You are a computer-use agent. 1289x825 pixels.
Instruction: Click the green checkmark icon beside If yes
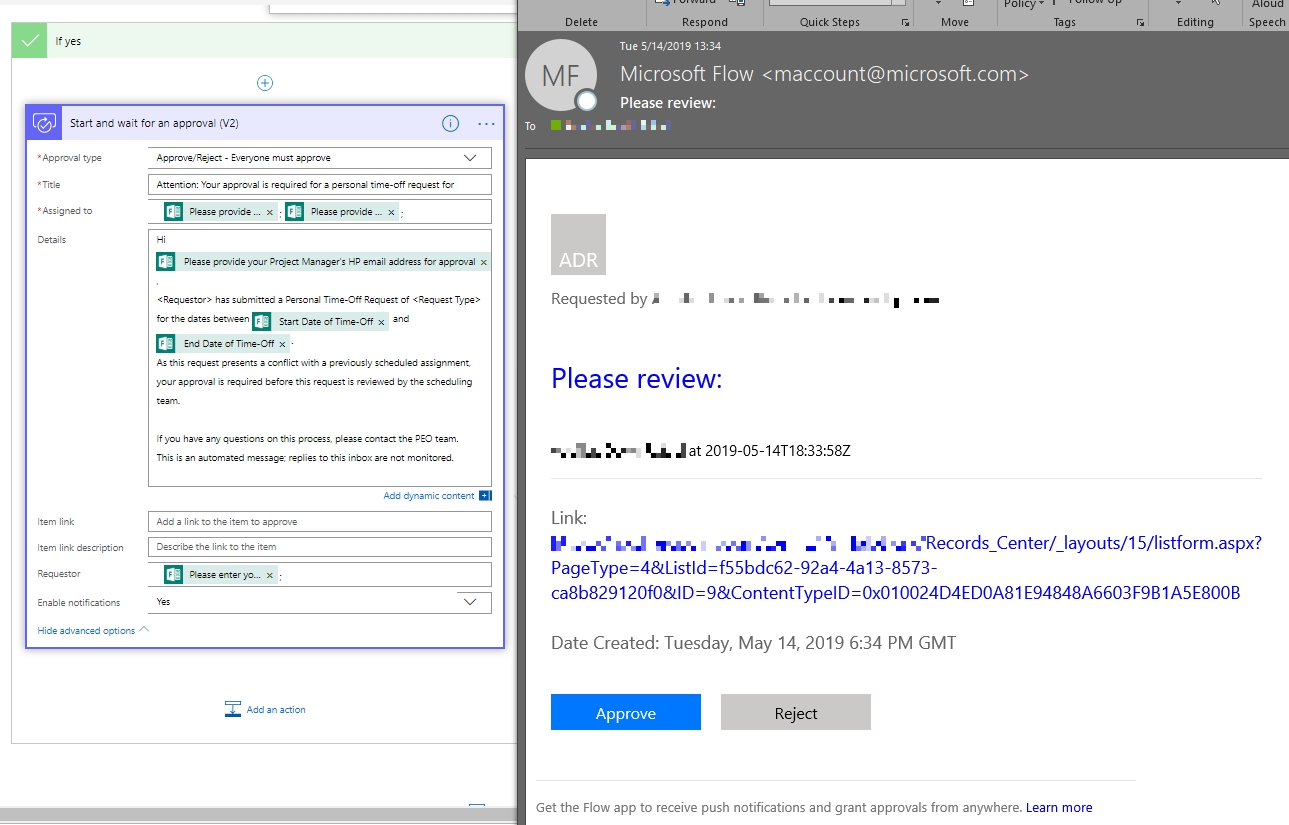click(x=29, y=41)
